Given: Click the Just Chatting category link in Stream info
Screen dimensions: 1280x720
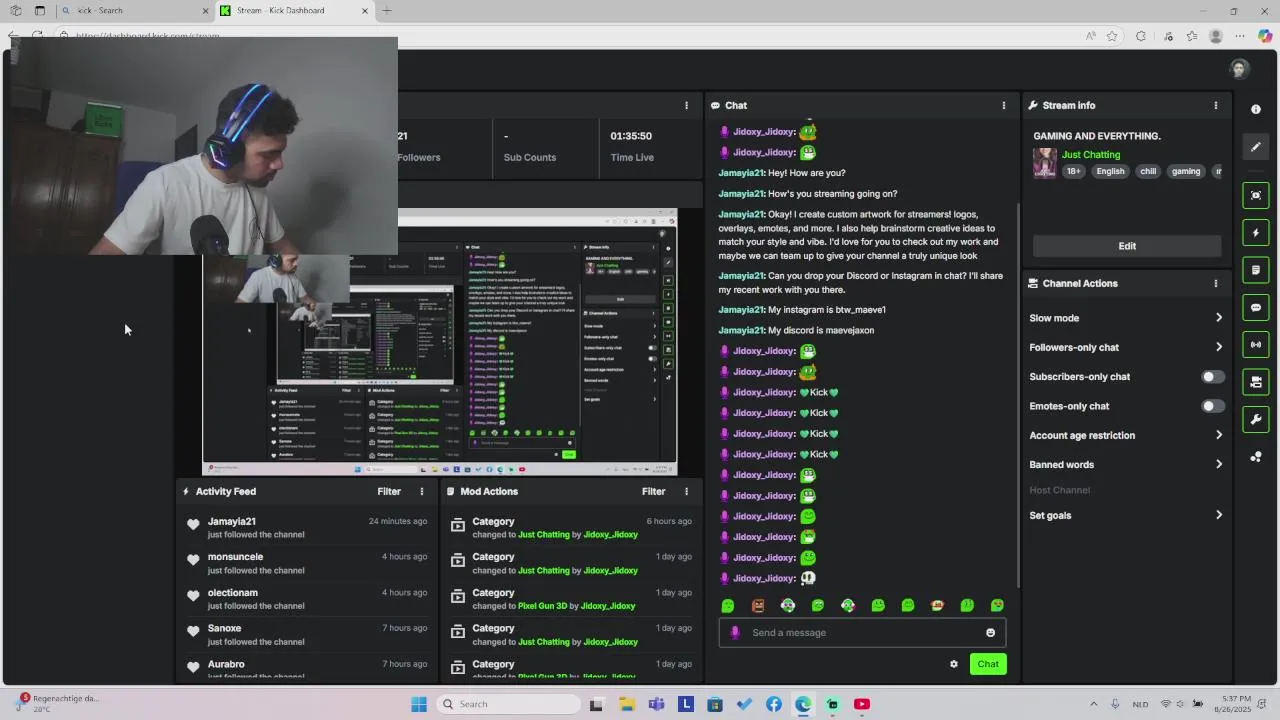Looking at the screenshot, I should [1091, 155].
